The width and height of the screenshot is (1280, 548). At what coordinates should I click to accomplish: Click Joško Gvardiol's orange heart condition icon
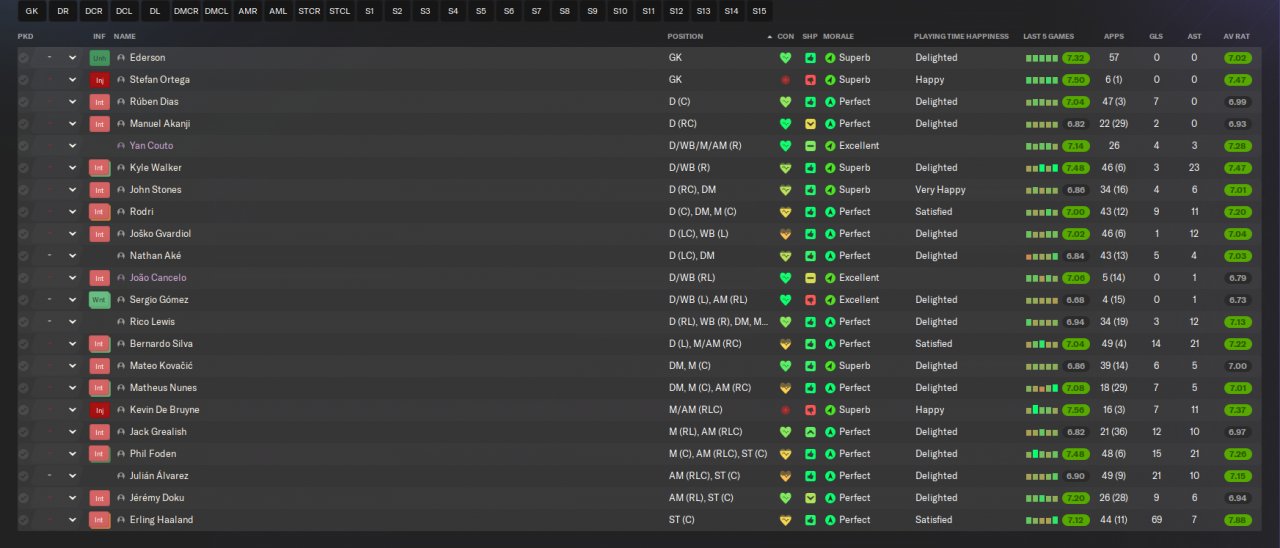785,234
